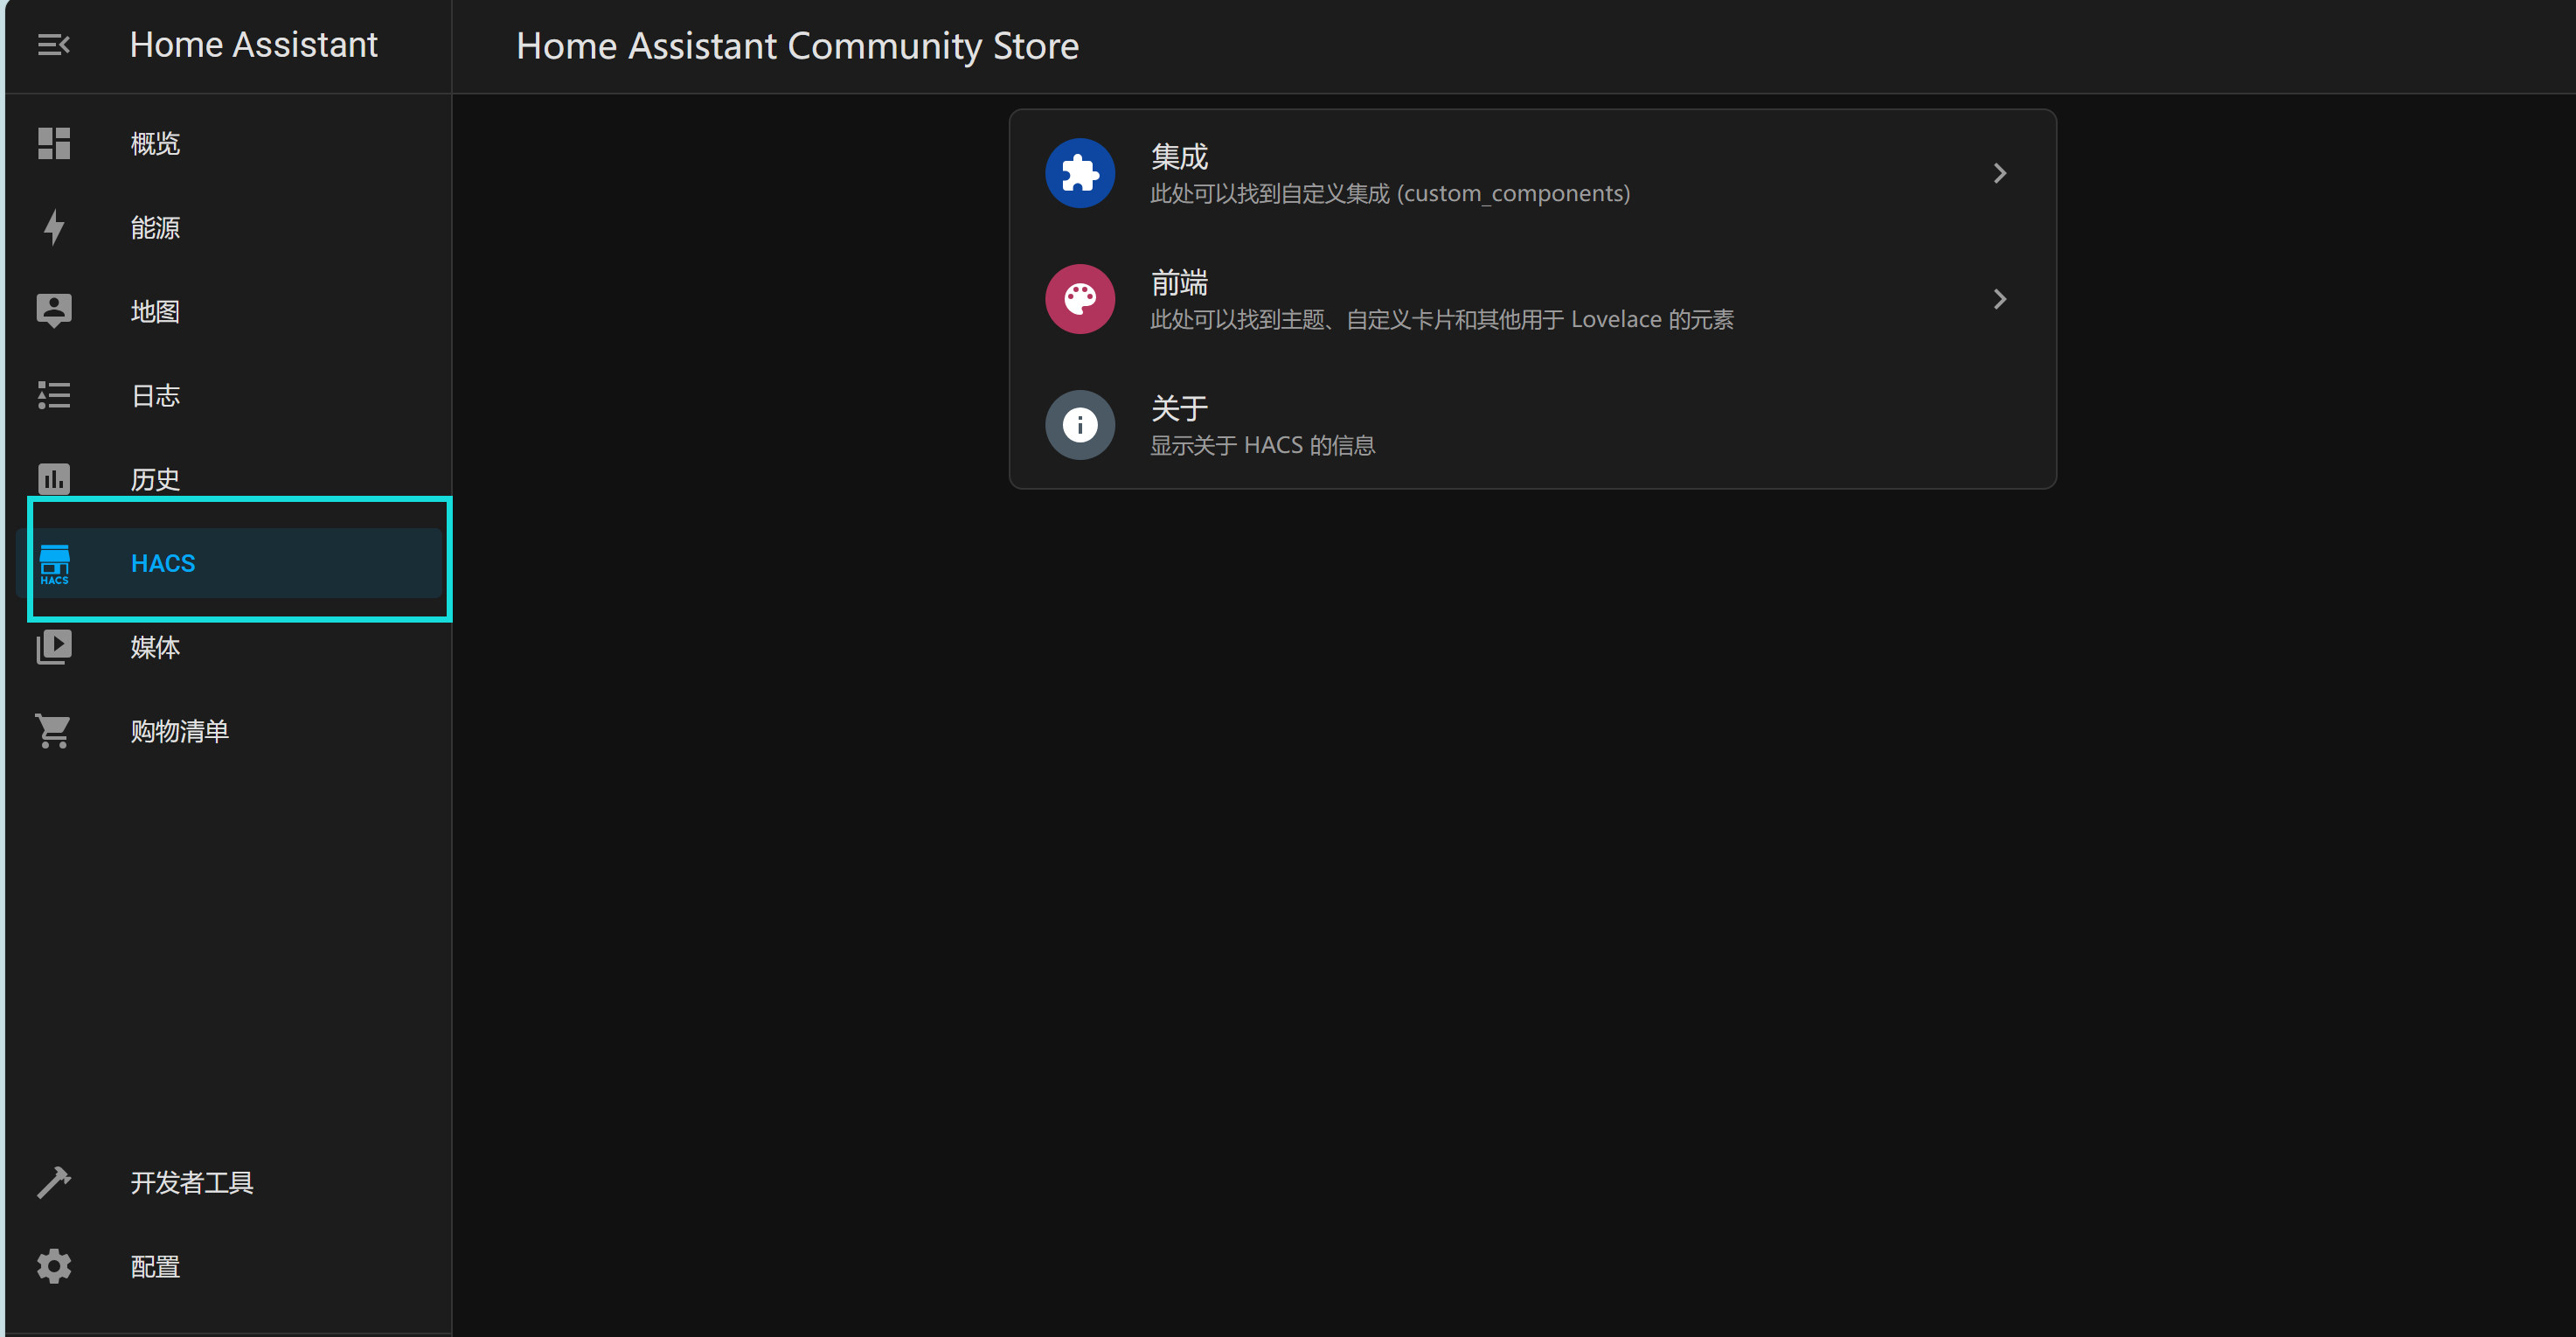Select the 开发者工具 hammer icon
Image resolution: width=2576 pixels, height=1337 pixels.
click(x=54, y=1182)
